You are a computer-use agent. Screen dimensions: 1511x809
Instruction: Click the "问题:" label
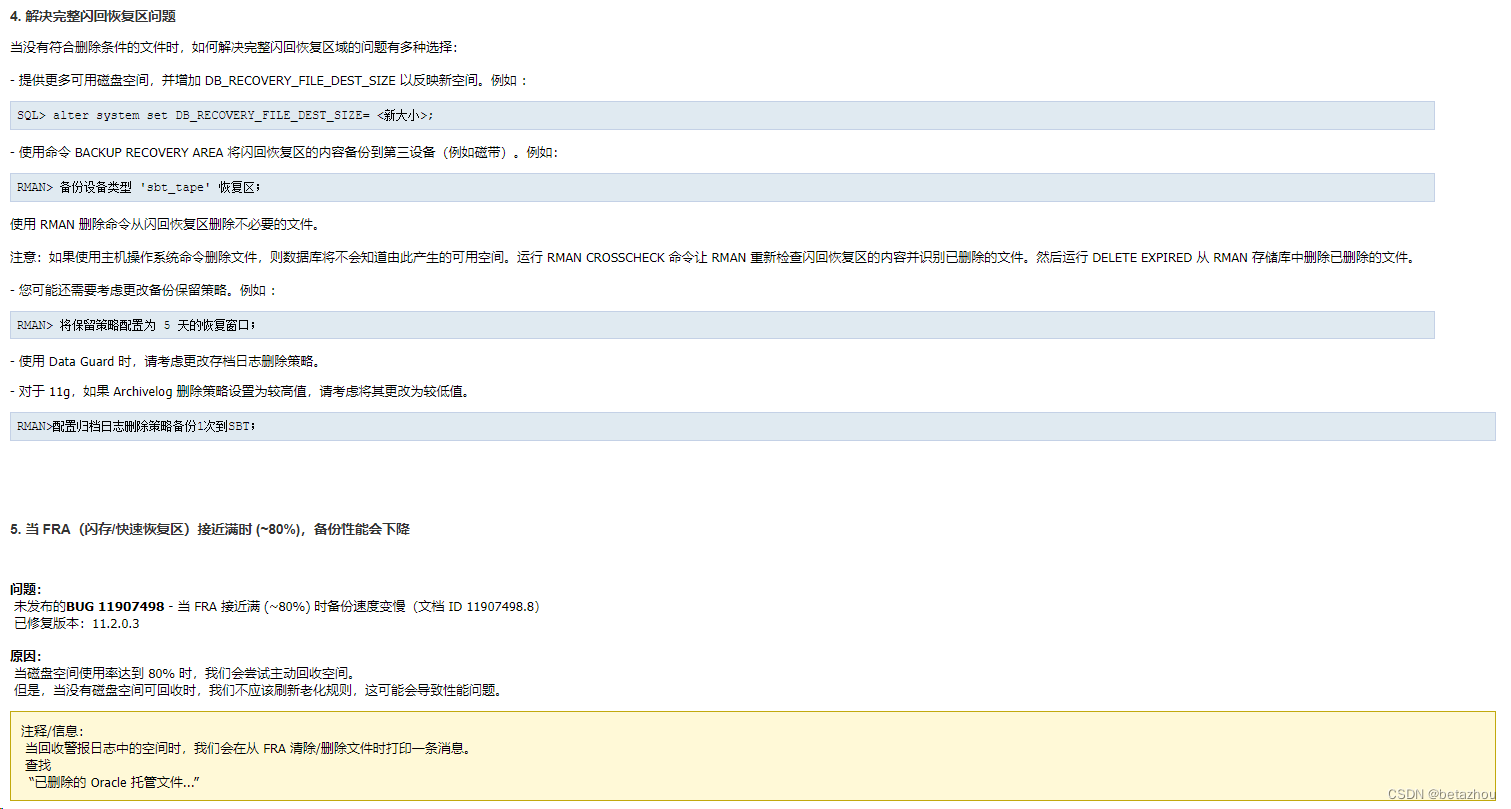[26, 590]
